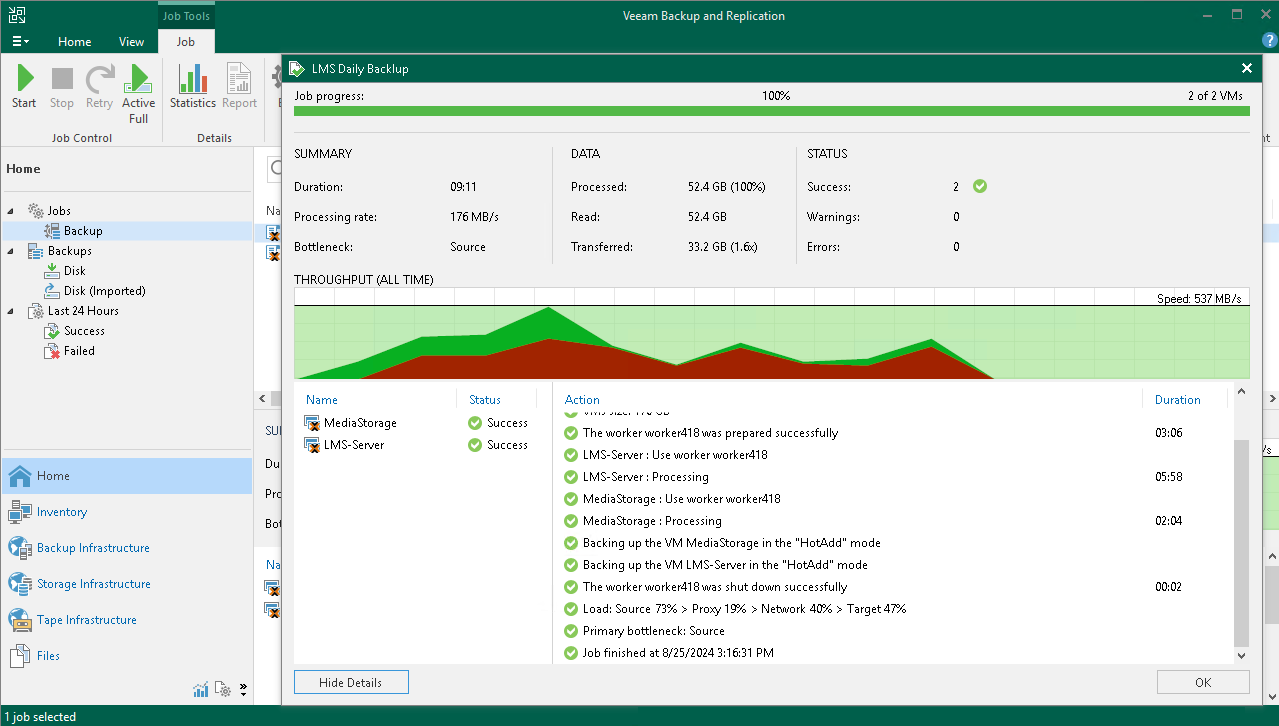Image resolution: width=1279 pixels, height=726 pixels.
Task: Click the action log vertical scrollbar thumb
Action: (x=1241, y=541)
